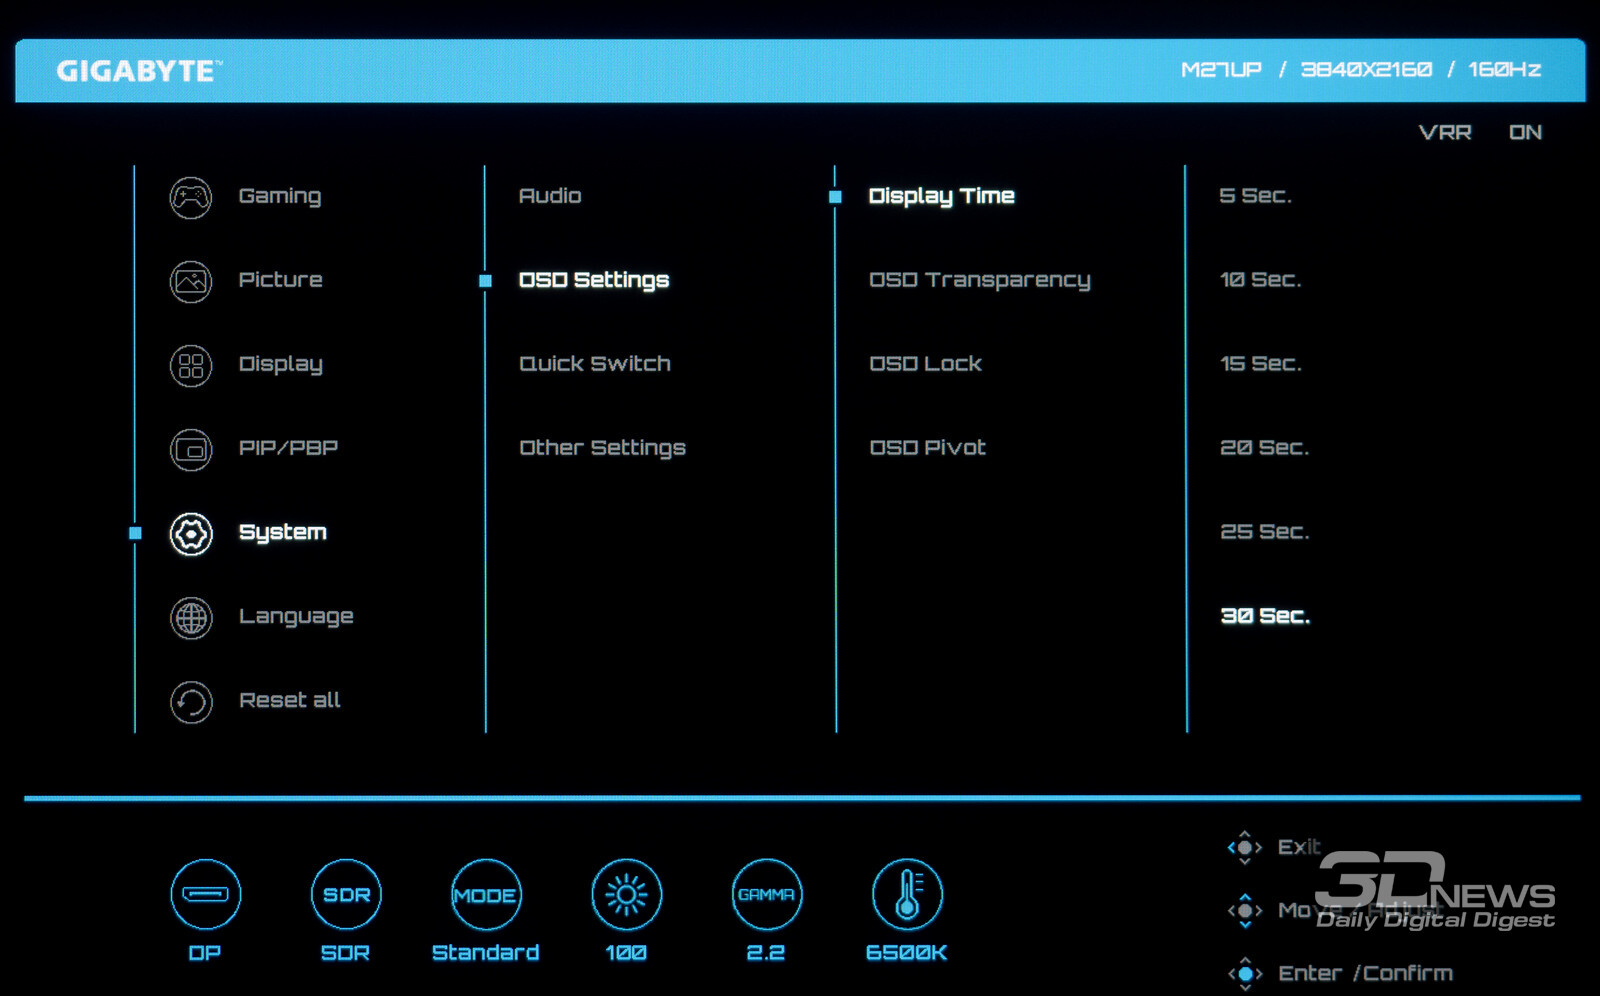Open the Language globe icon
The image size is (1600, 996).
(190, 617)
